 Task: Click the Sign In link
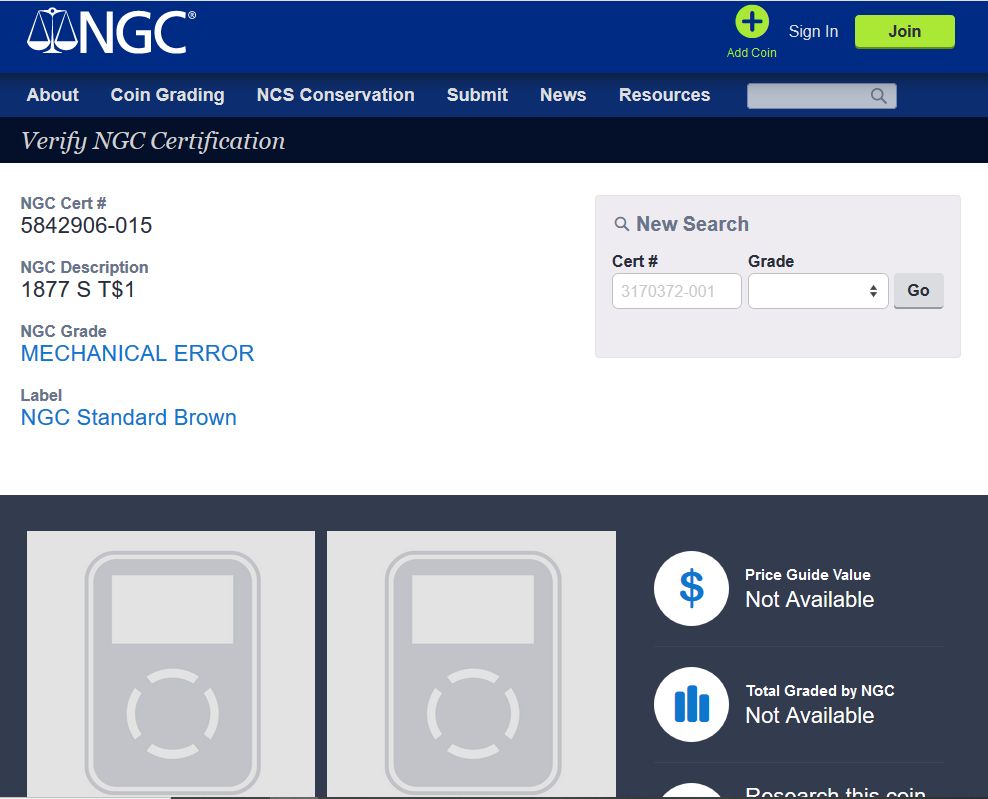tap(813, 31)
